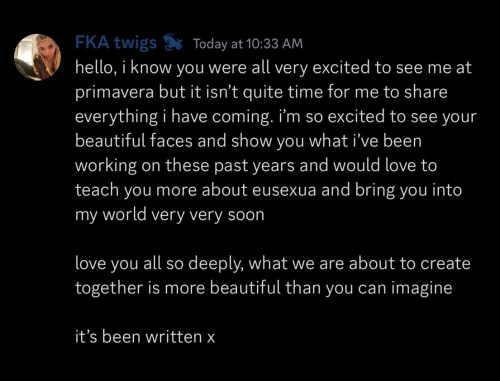Click the phrase beautiful faces
500x381 pixels.
[x=134, y=141]
